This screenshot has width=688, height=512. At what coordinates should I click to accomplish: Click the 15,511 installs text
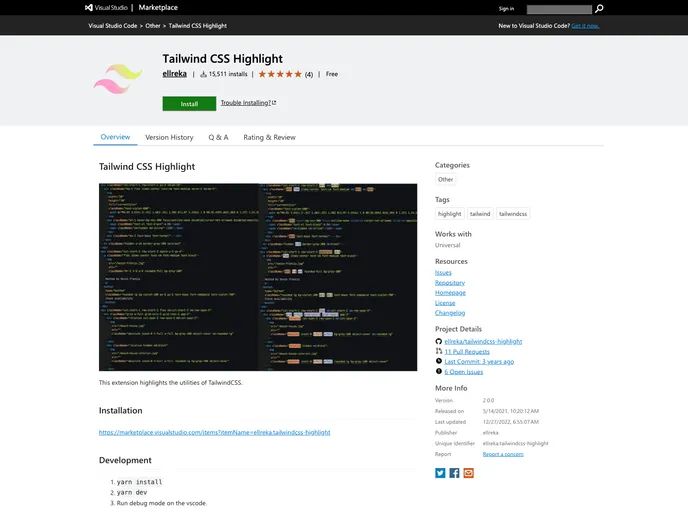pyautogui.click(x=228, y=74)
